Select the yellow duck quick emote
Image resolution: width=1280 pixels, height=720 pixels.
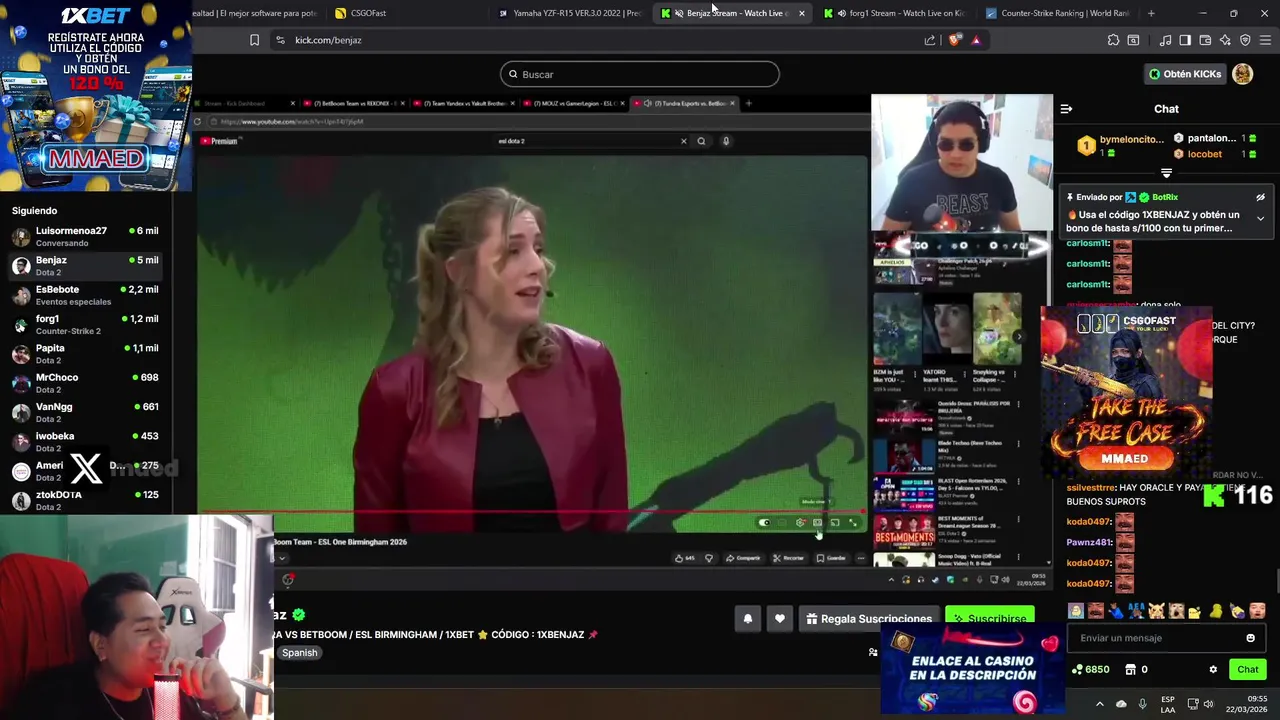[1216, 611]
